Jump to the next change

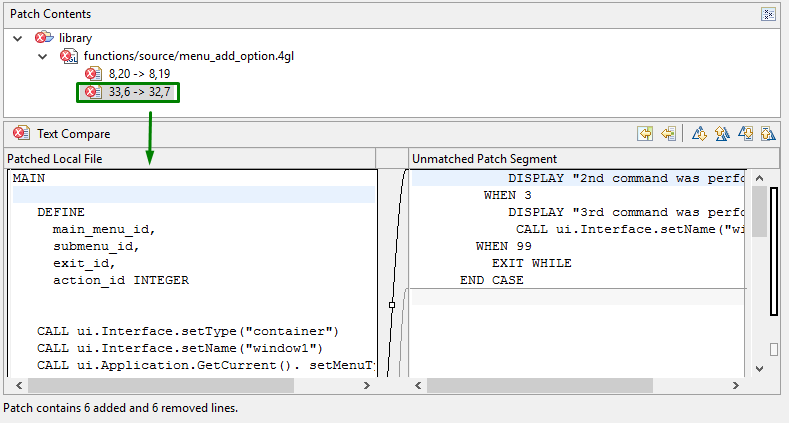[745, 133]
